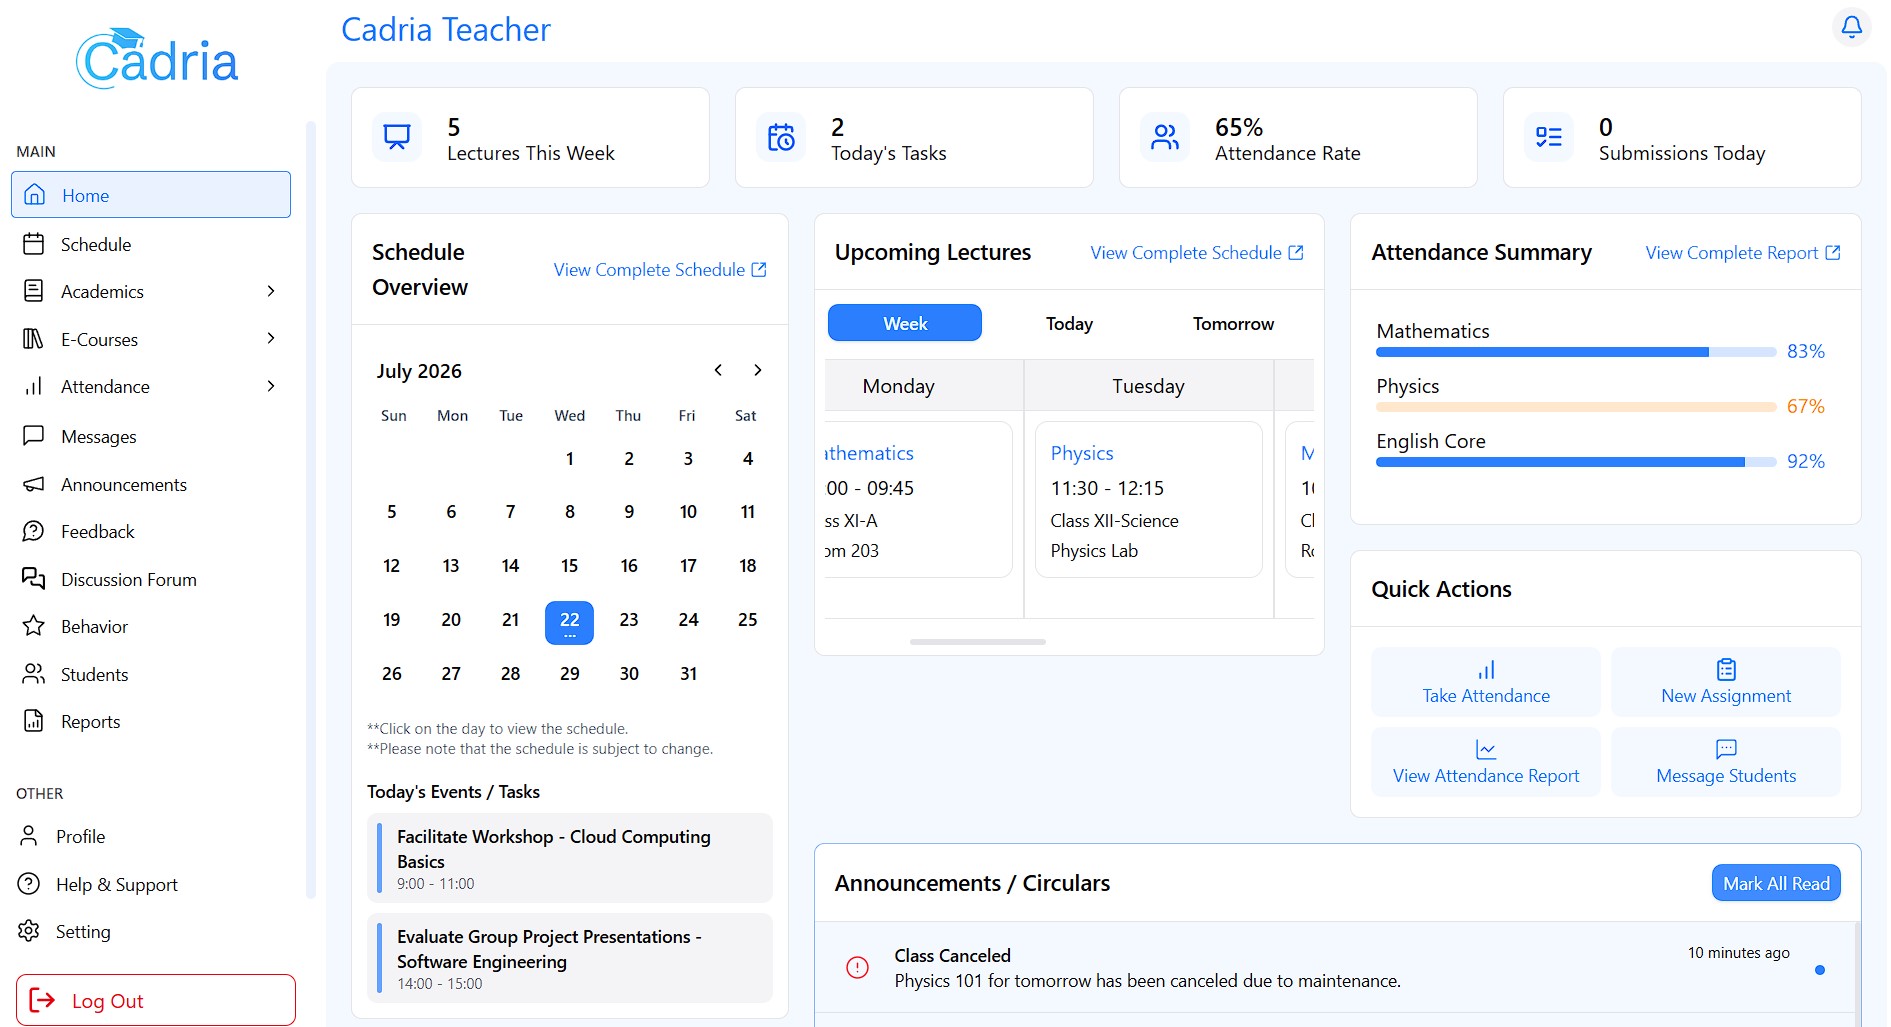
Task: Click the Message Students quick action
Action: pos(1726,762)
